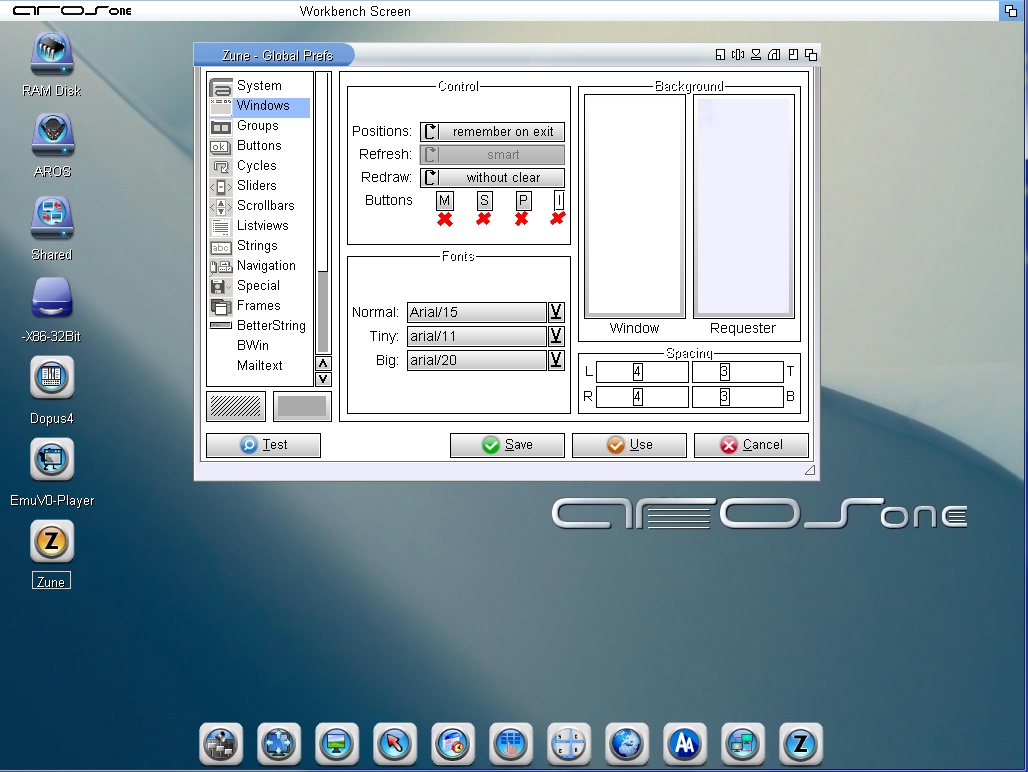The image size is (1028, 772).
Task: Toggle the red X mark under button S
Action: (x=484, y=219)
